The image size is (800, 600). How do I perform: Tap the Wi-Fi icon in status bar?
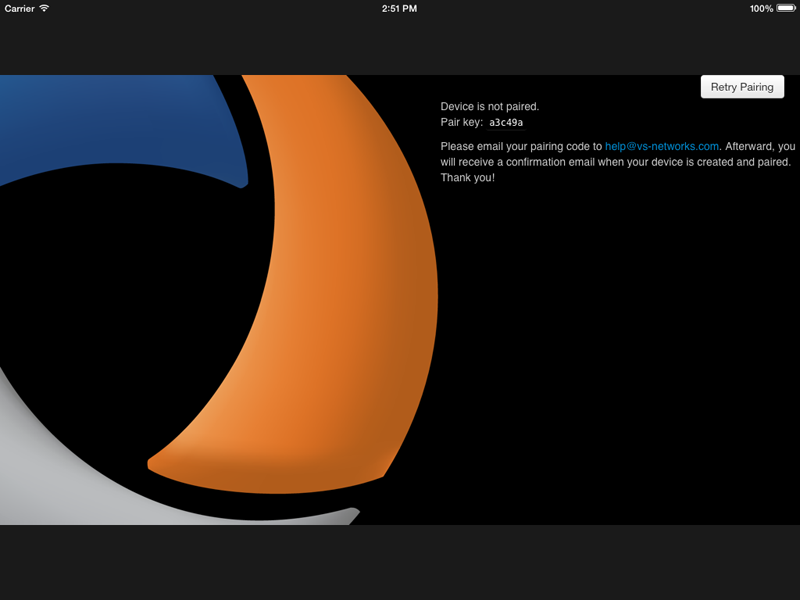coord(44,8)
